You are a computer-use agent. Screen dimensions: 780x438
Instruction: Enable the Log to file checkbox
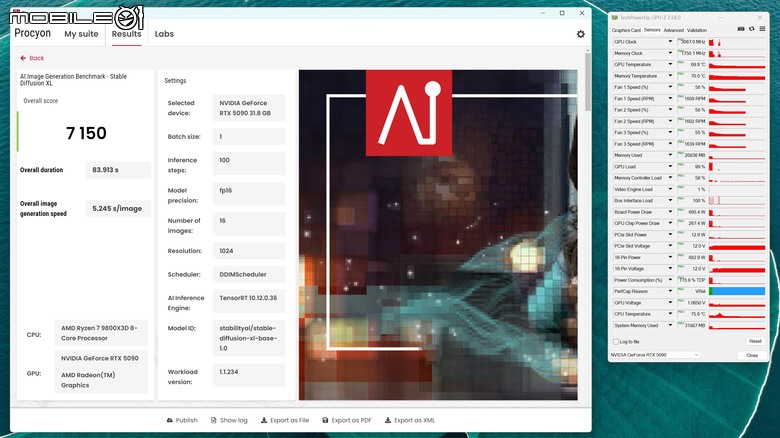[616, 342]
